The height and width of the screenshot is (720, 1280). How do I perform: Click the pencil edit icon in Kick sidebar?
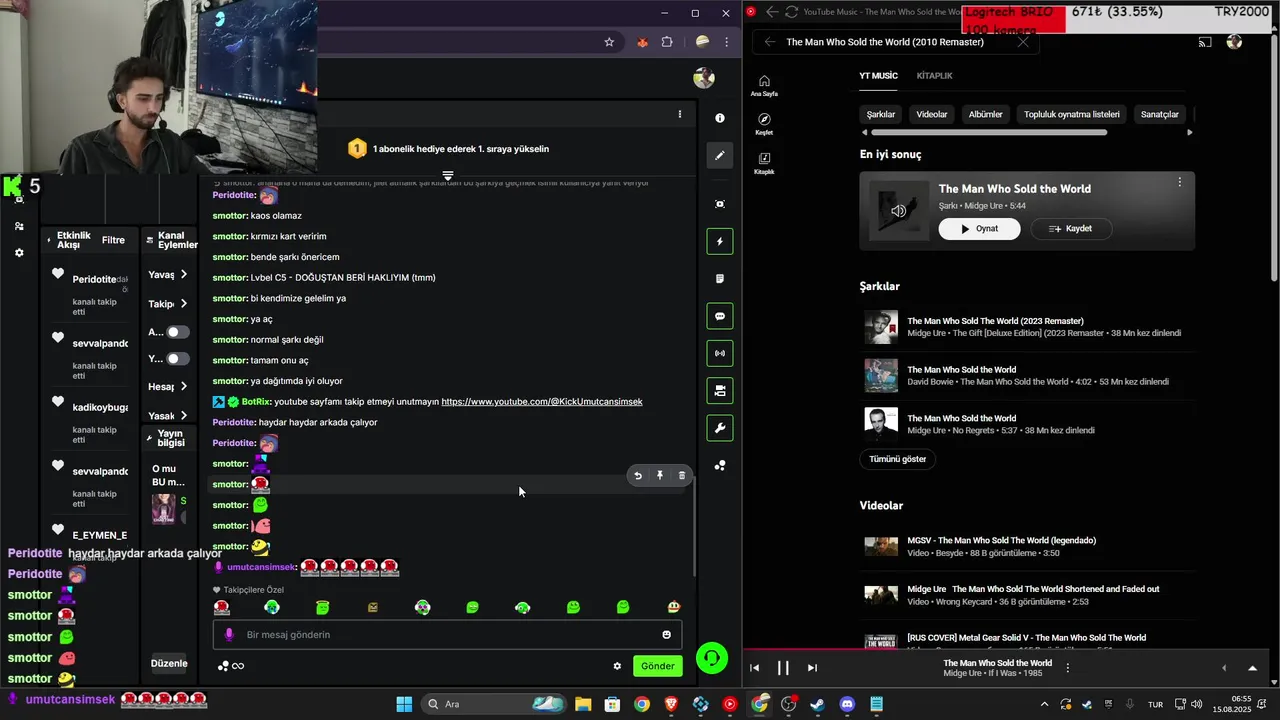(720, 155)
